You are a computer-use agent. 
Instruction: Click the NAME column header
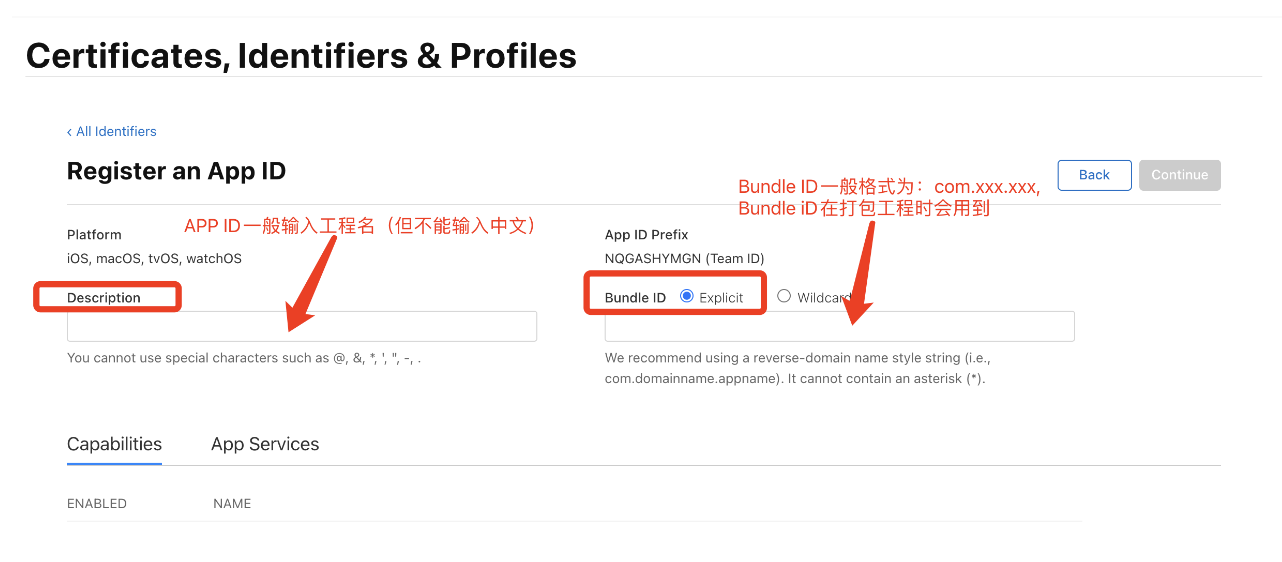[232, 503]
